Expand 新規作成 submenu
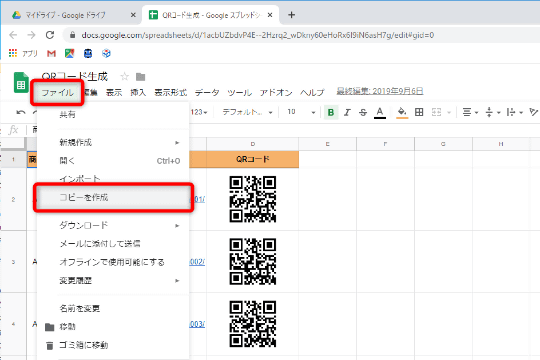Image resolution: width=540 pixels, height=360 pixels. [113, 142]
